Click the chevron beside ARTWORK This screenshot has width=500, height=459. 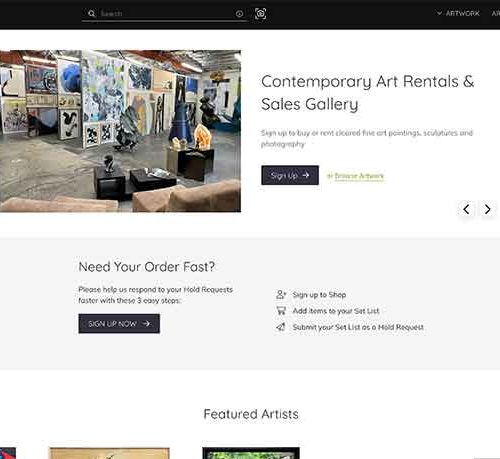point(439,13)
